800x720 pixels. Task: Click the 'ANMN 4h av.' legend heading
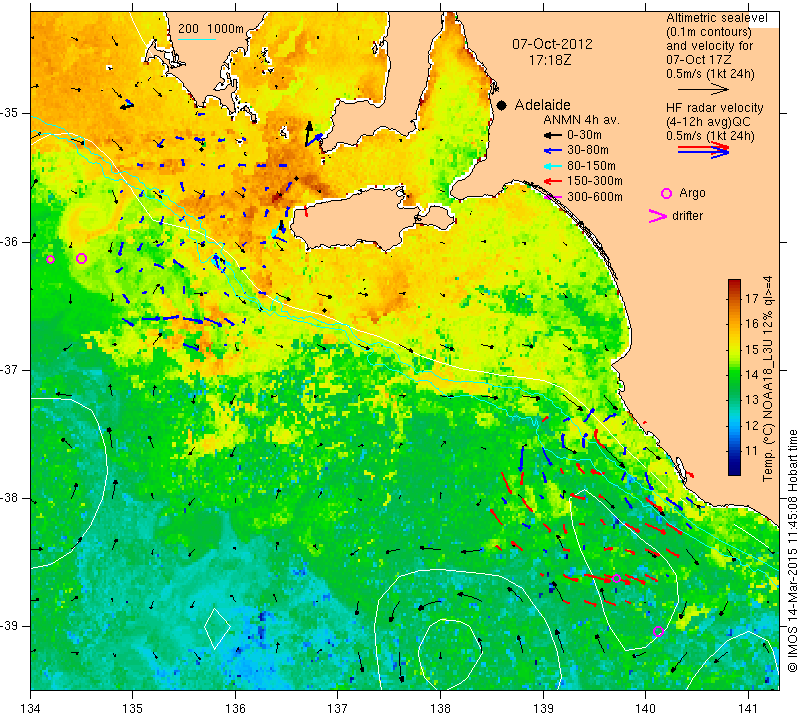581,120
